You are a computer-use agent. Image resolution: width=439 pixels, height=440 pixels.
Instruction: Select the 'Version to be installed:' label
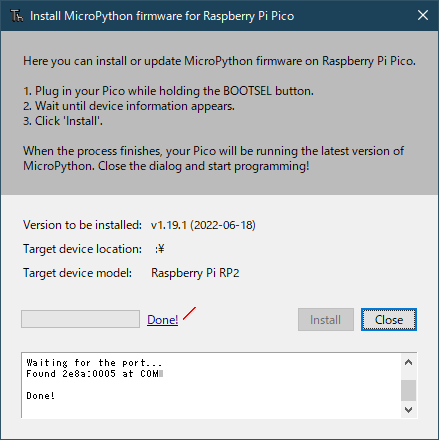[82, 225]
